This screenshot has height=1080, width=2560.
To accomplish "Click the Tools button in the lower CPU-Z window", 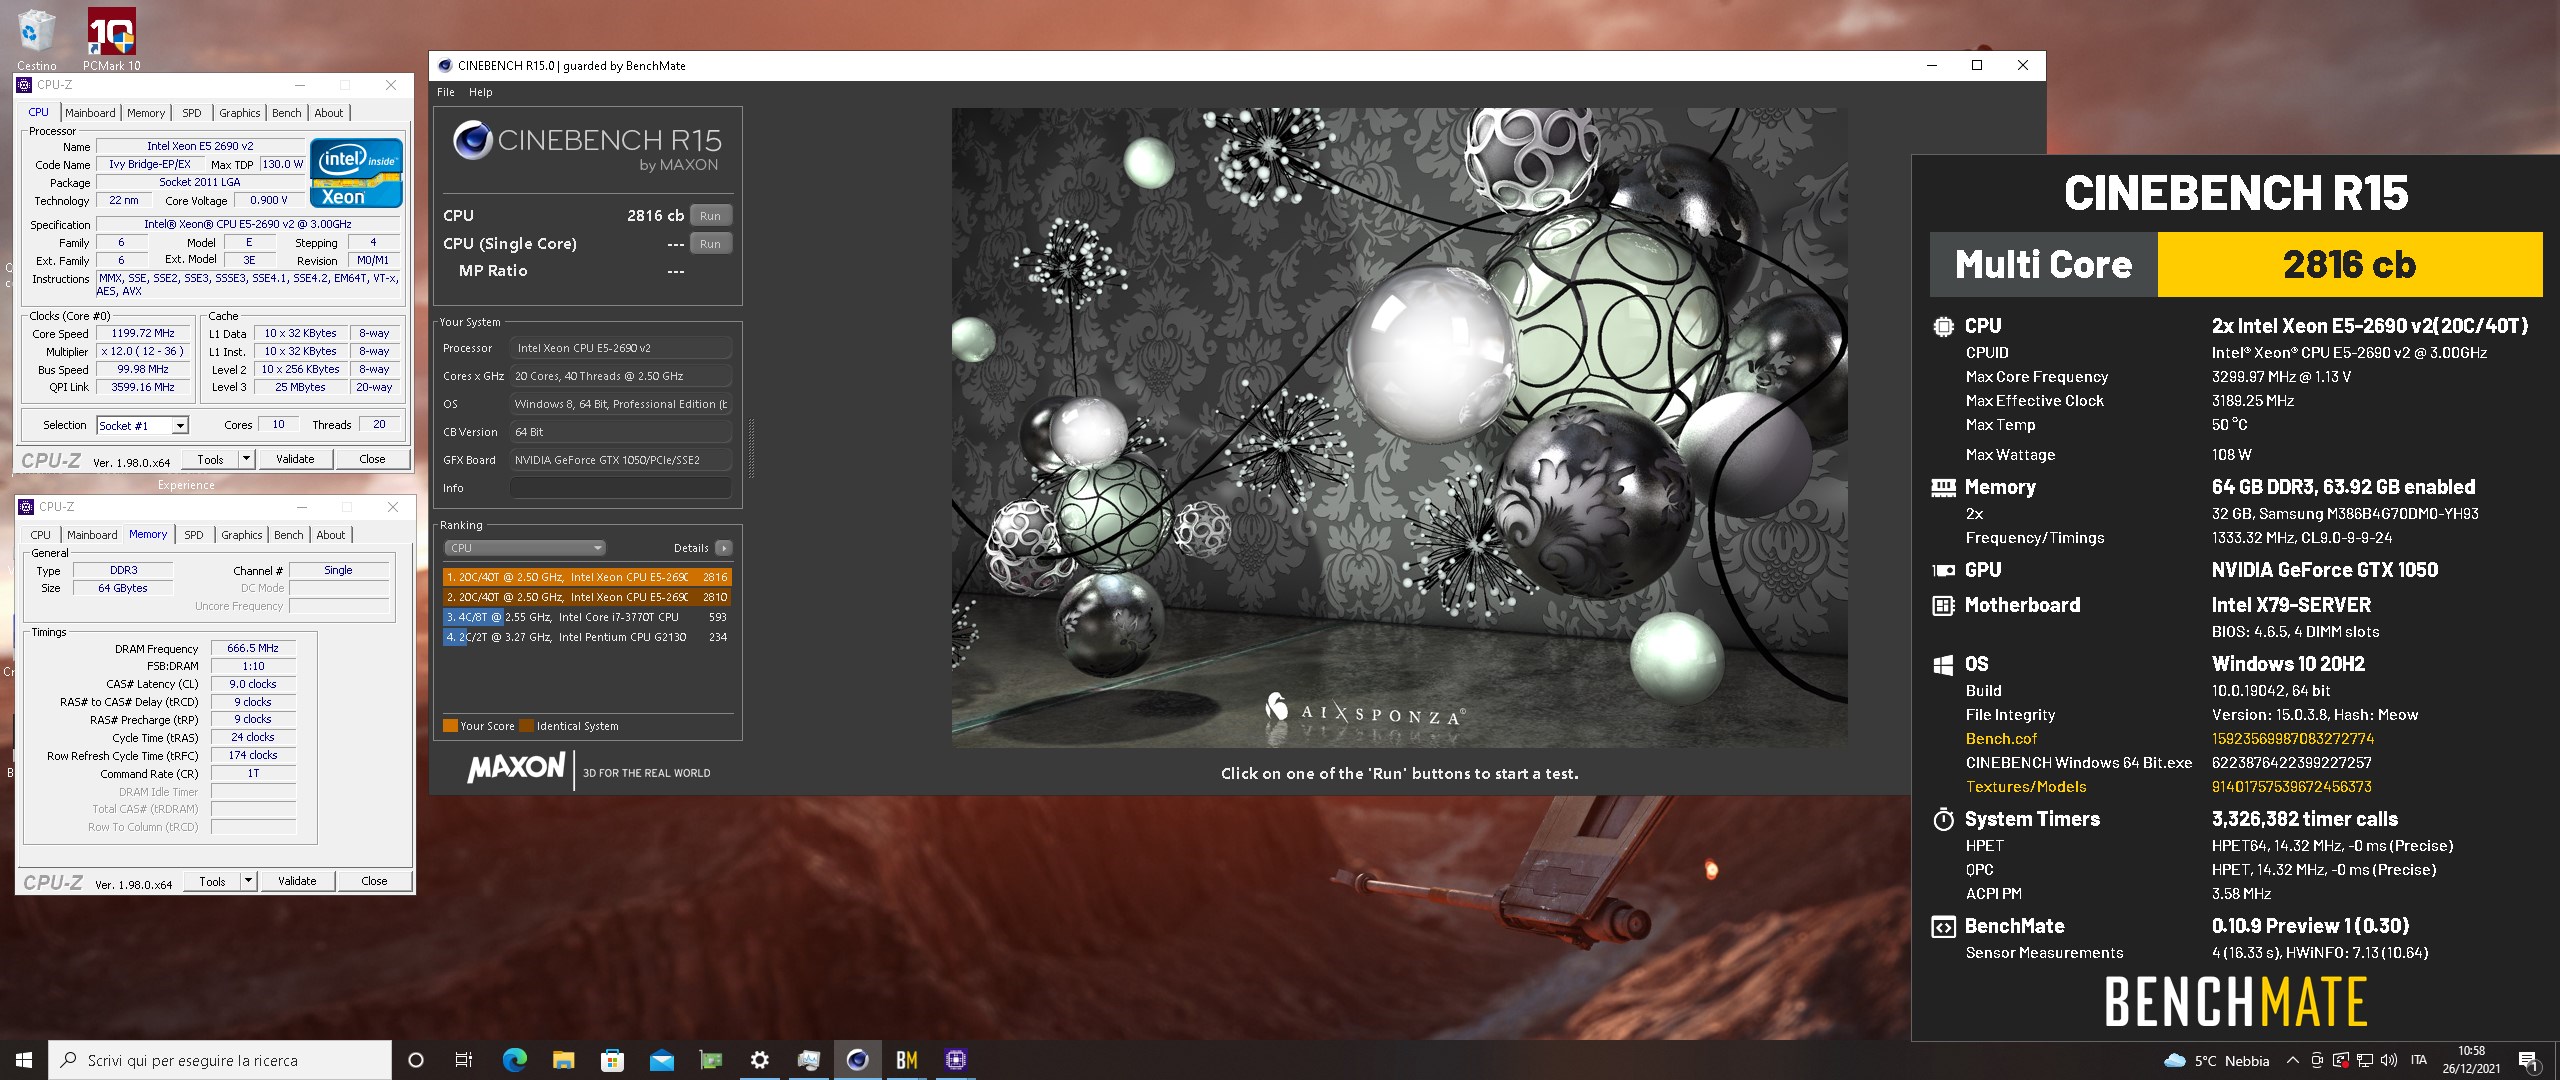I will click(x=213, y=881).
